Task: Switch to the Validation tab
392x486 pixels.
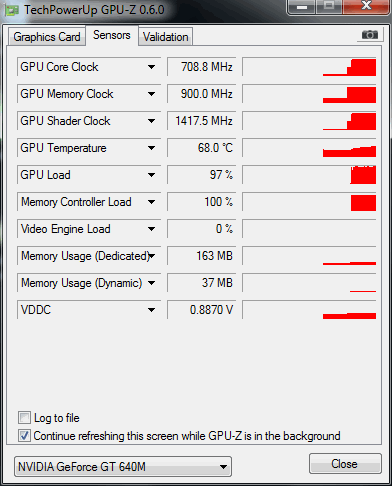Action: pos(166,37)
